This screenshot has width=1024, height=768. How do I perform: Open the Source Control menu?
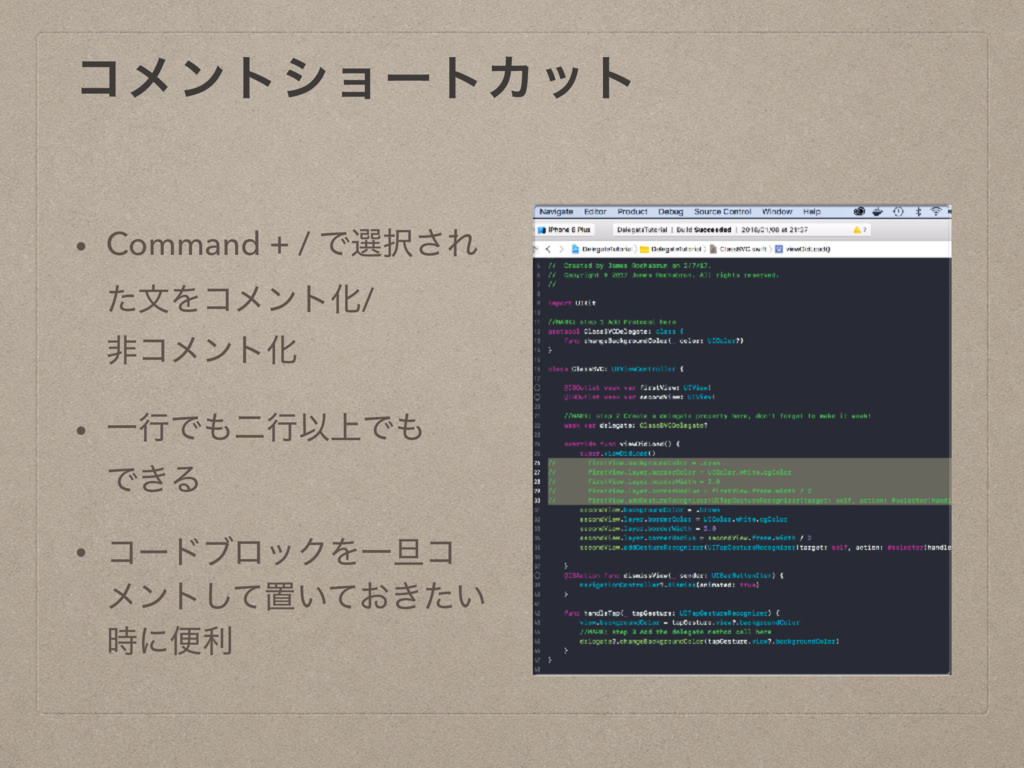(x=722, y=212)
